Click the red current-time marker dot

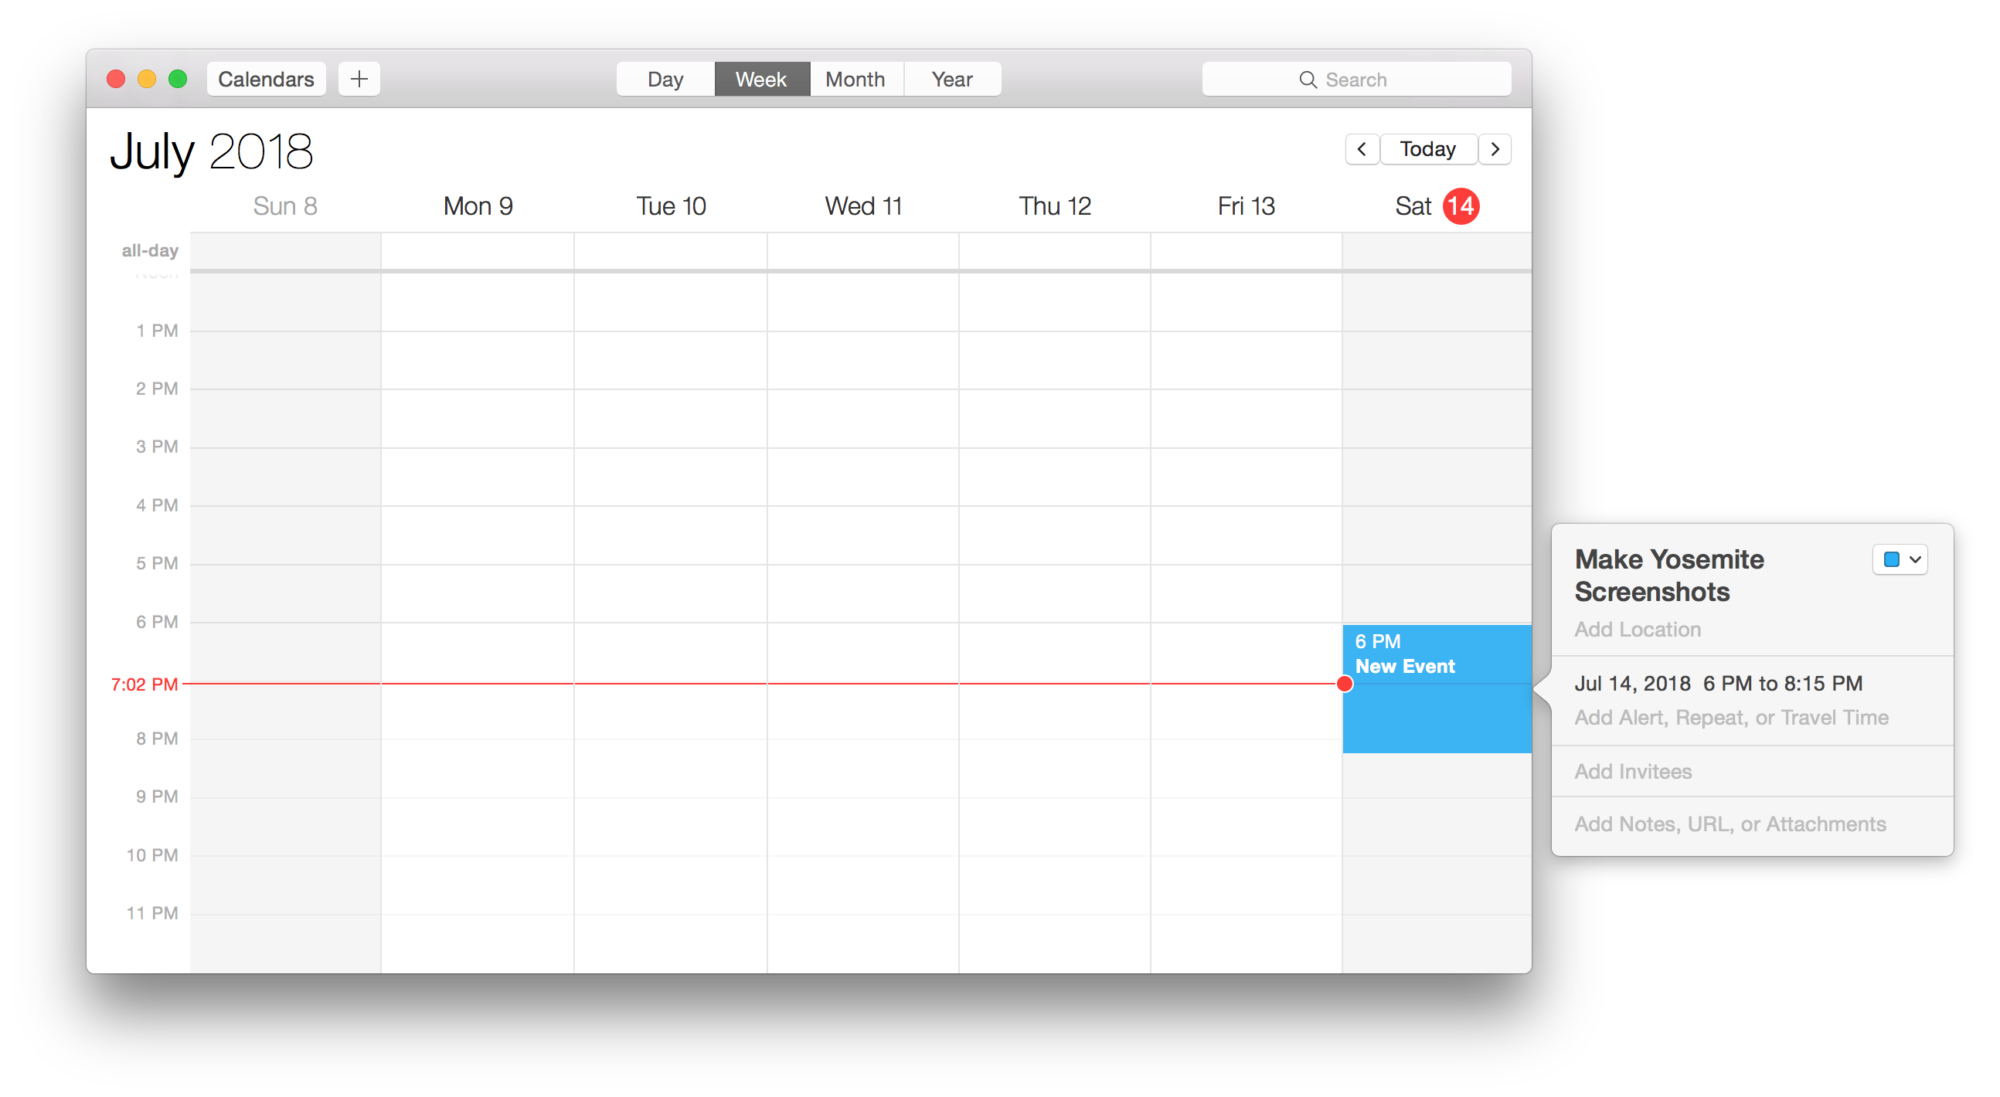1345,684
